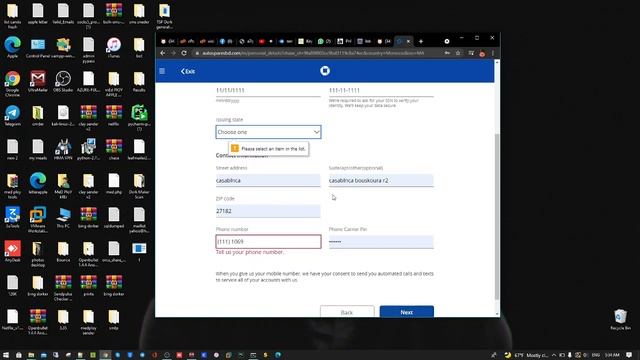The image size is (640, 360).
Task: Open the VMware Workstation desktop shortcut
Action: [38, 220]
